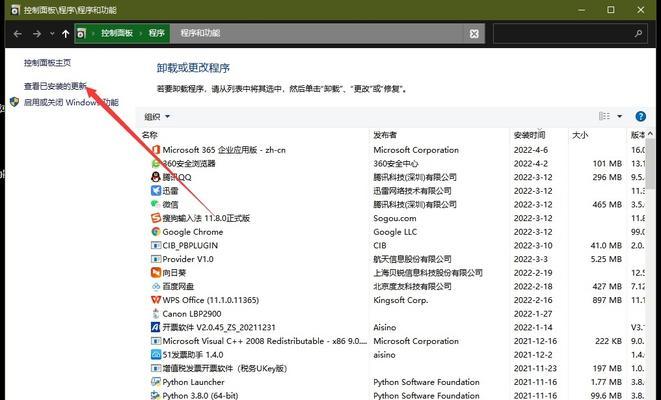Open the 组织 dropdown menu
Screen dimensions: 661x400
(157, 117)
